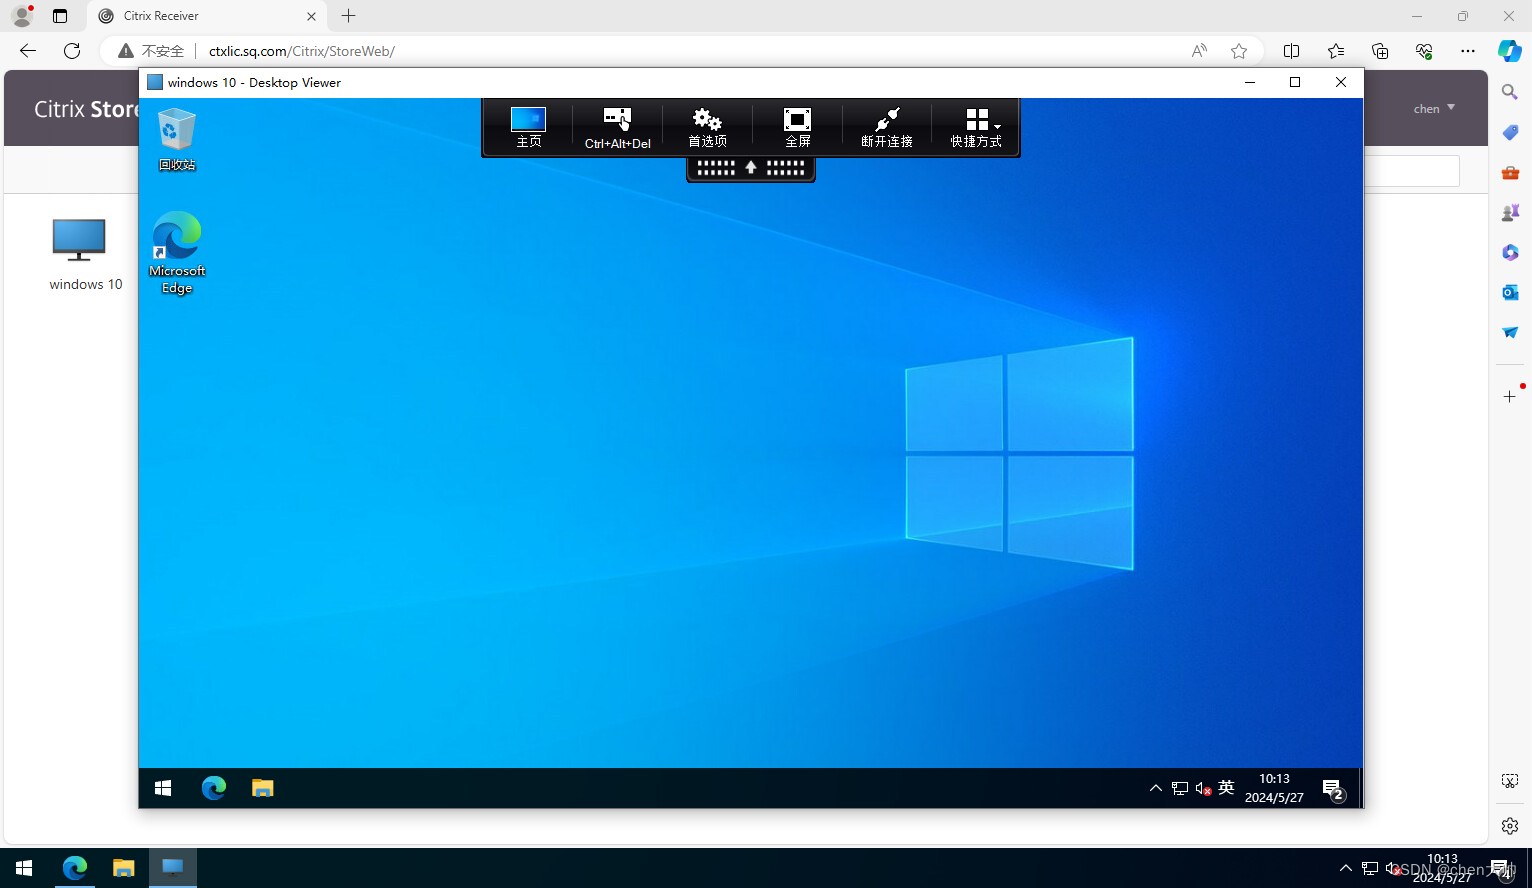Go back in the browser

pos(28,51)
